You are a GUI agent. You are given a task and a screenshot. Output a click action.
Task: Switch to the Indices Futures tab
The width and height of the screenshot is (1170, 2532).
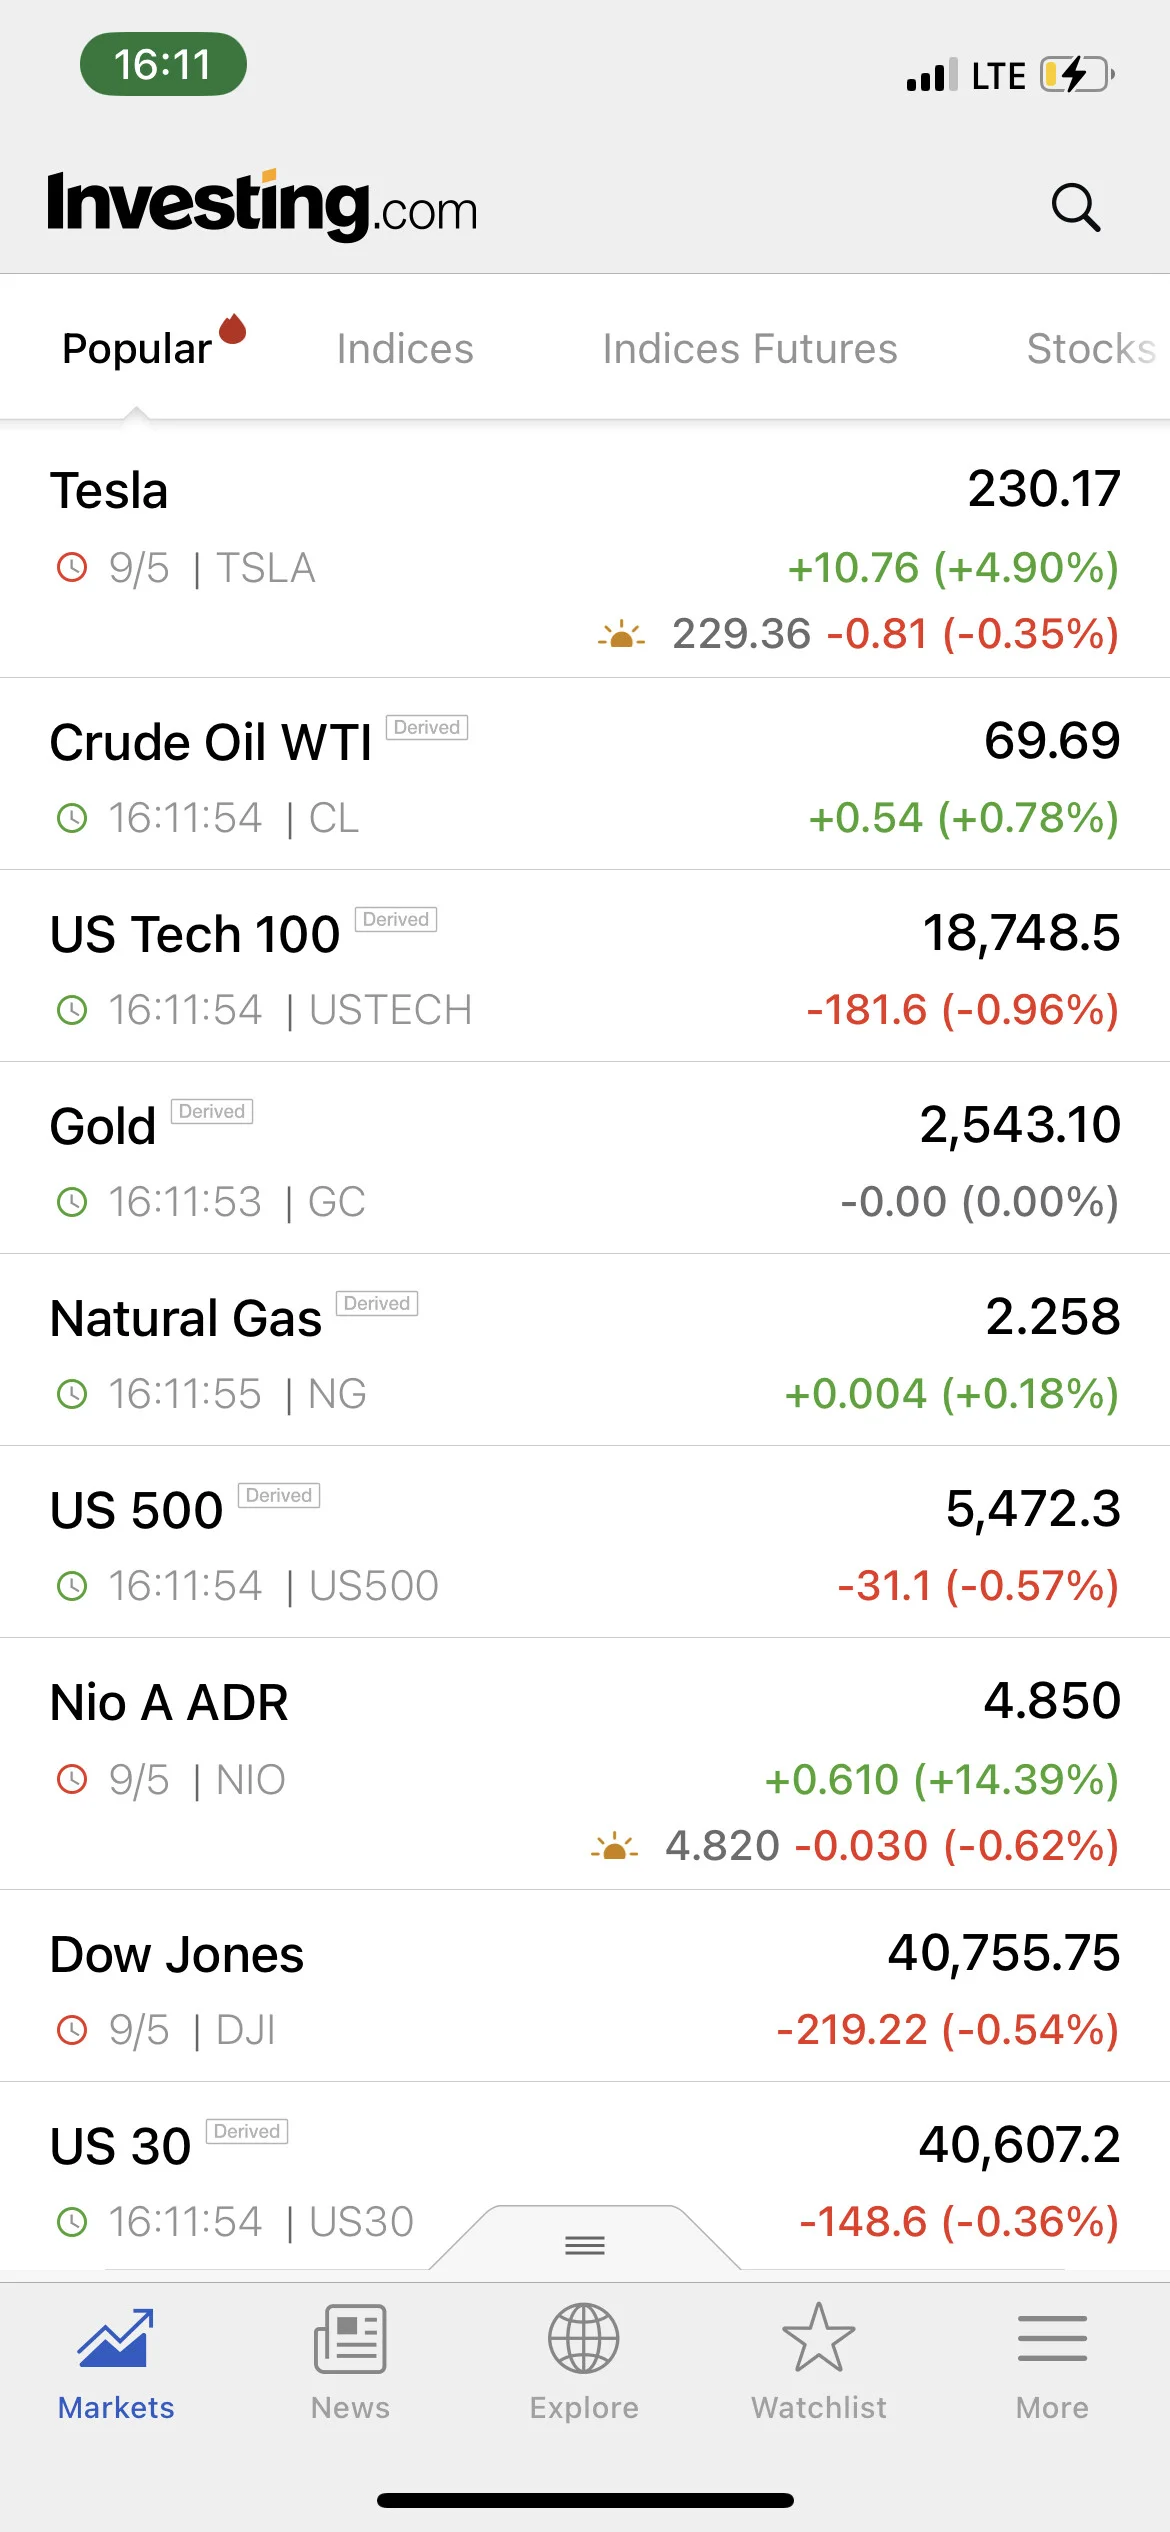pyautogui.click(x=750, y=349)
